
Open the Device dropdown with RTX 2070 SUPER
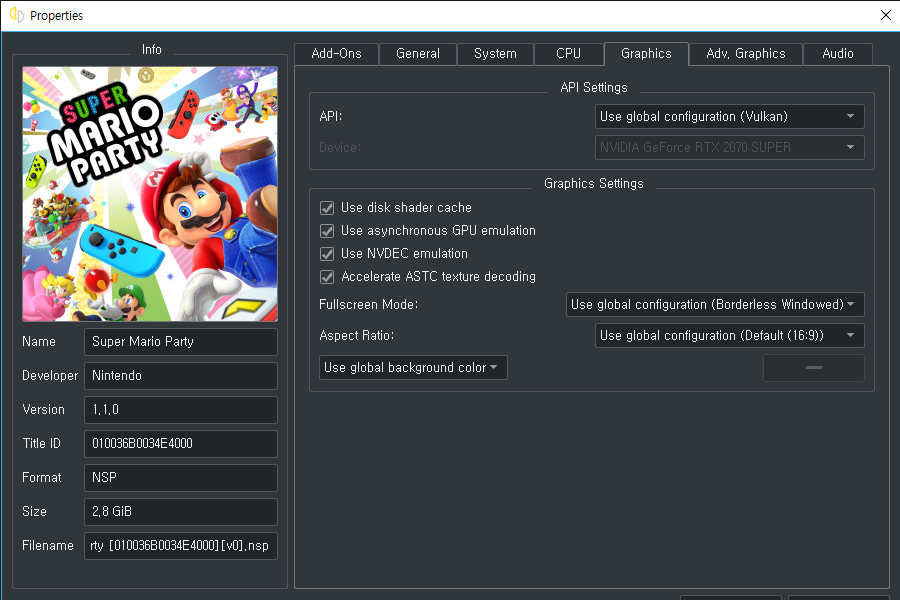730,148
